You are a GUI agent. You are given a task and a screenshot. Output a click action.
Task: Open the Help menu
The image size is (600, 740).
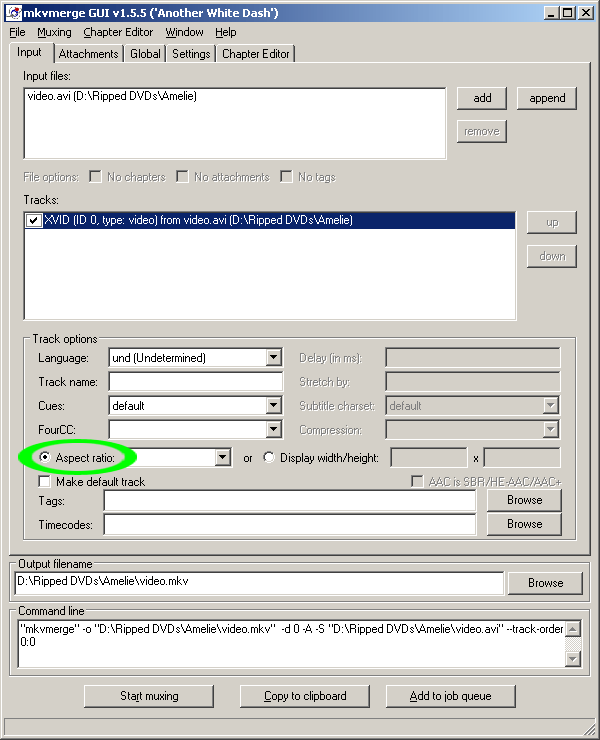[226, 32]
